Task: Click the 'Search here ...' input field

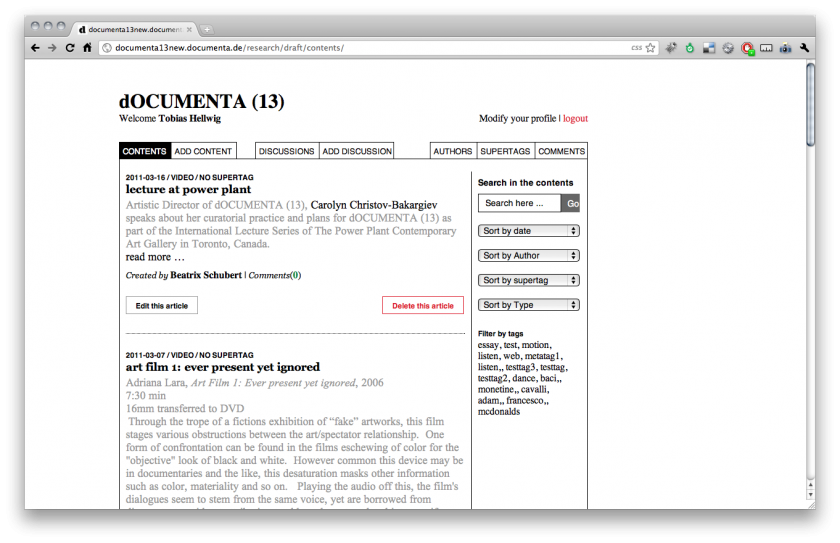Action: pos(519,203)
